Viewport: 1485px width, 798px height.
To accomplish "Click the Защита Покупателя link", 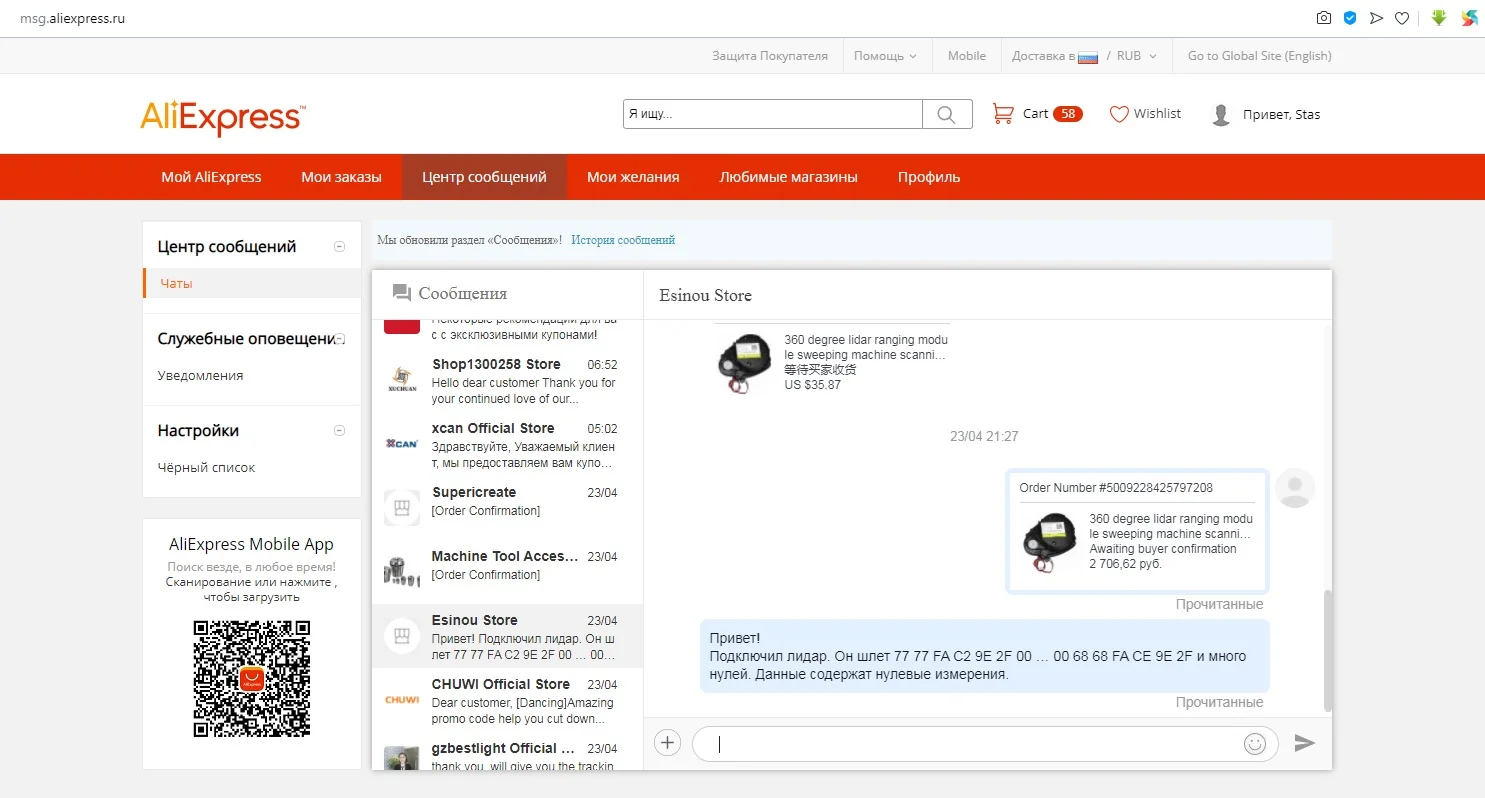I will point(770,56).
